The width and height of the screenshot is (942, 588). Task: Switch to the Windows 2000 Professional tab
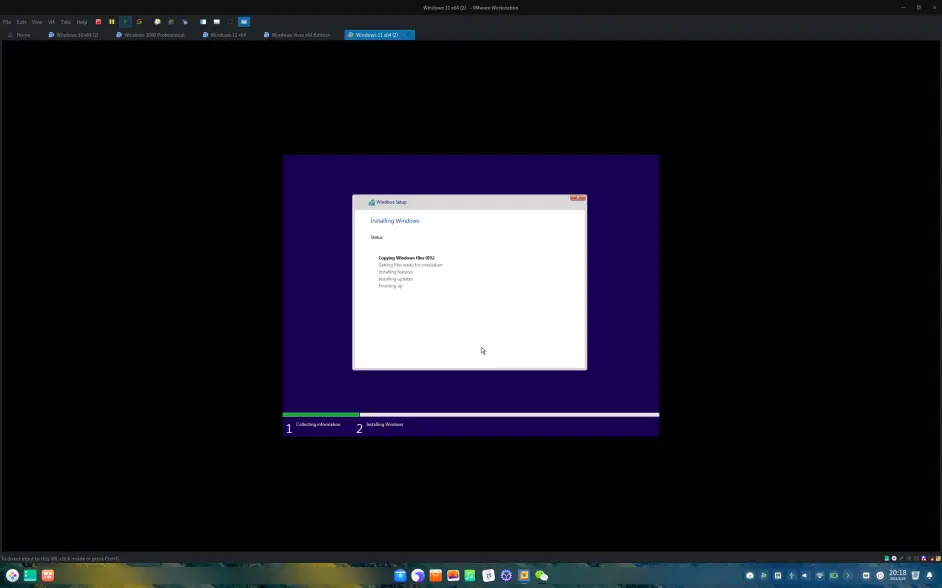pos(150,35)
